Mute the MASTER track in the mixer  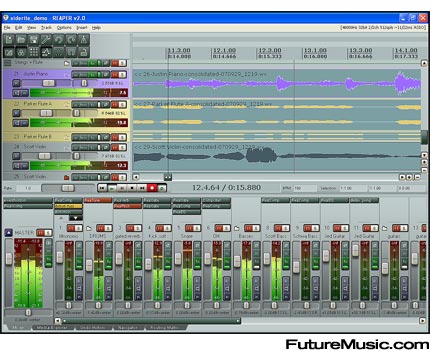point(41,232)
